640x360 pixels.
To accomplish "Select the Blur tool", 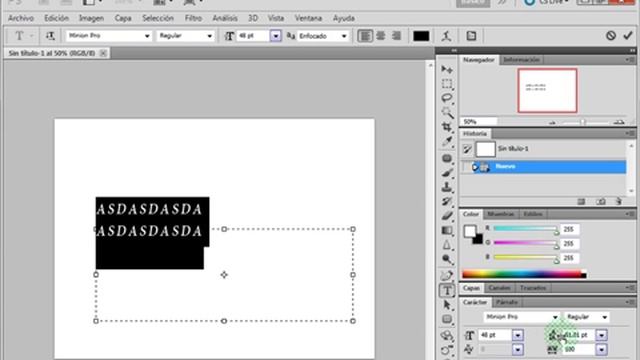I will click(447, 245).
